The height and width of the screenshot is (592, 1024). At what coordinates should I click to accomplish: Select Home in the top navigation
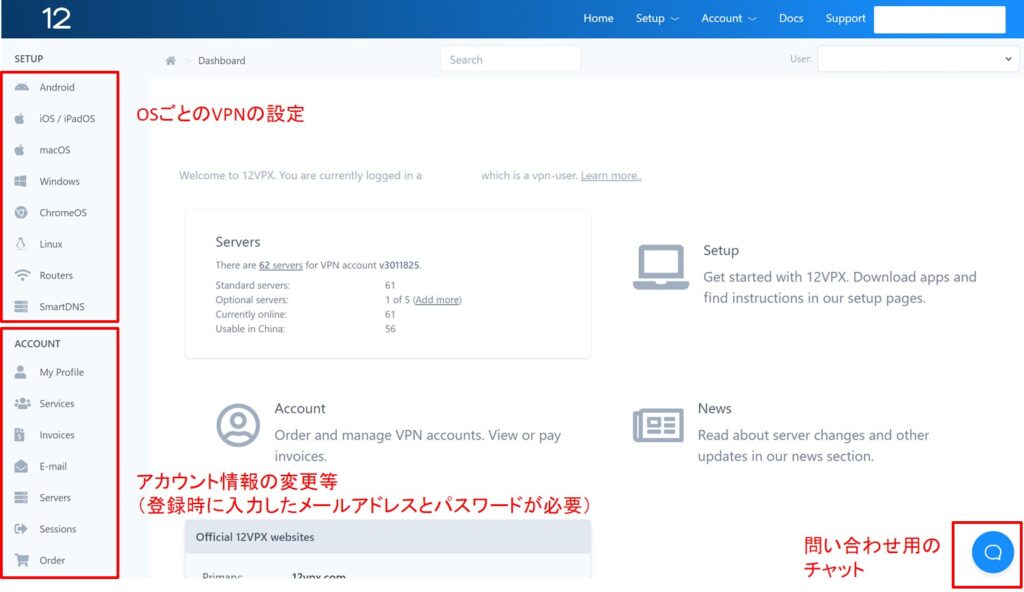point(598,18)
